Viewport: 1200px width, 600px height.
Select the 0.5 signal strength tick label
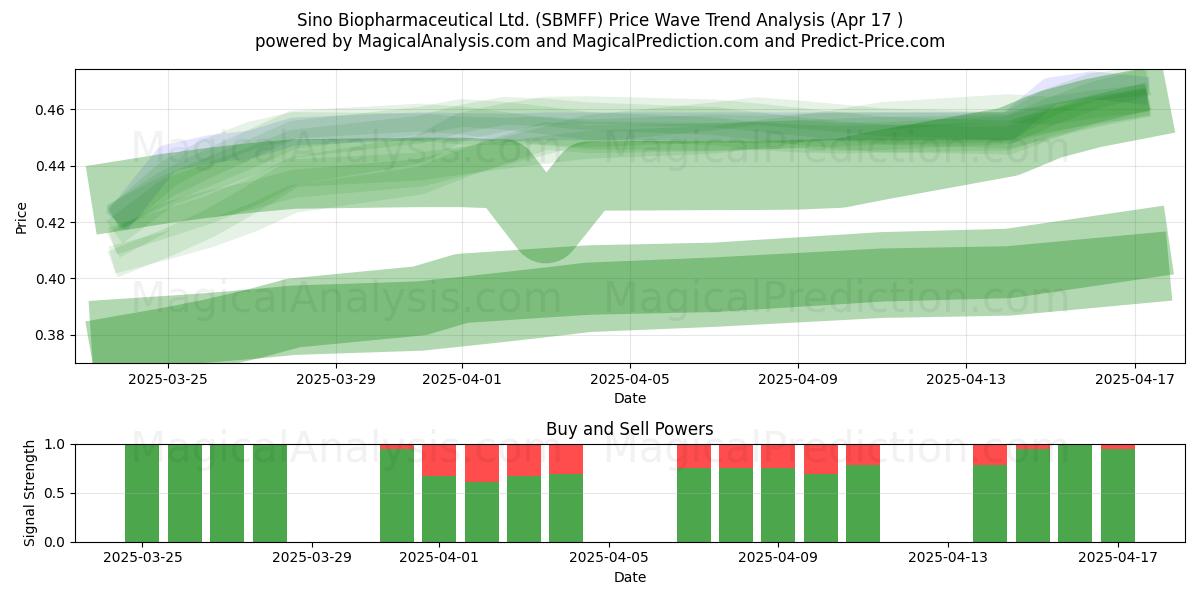point(56,493)
